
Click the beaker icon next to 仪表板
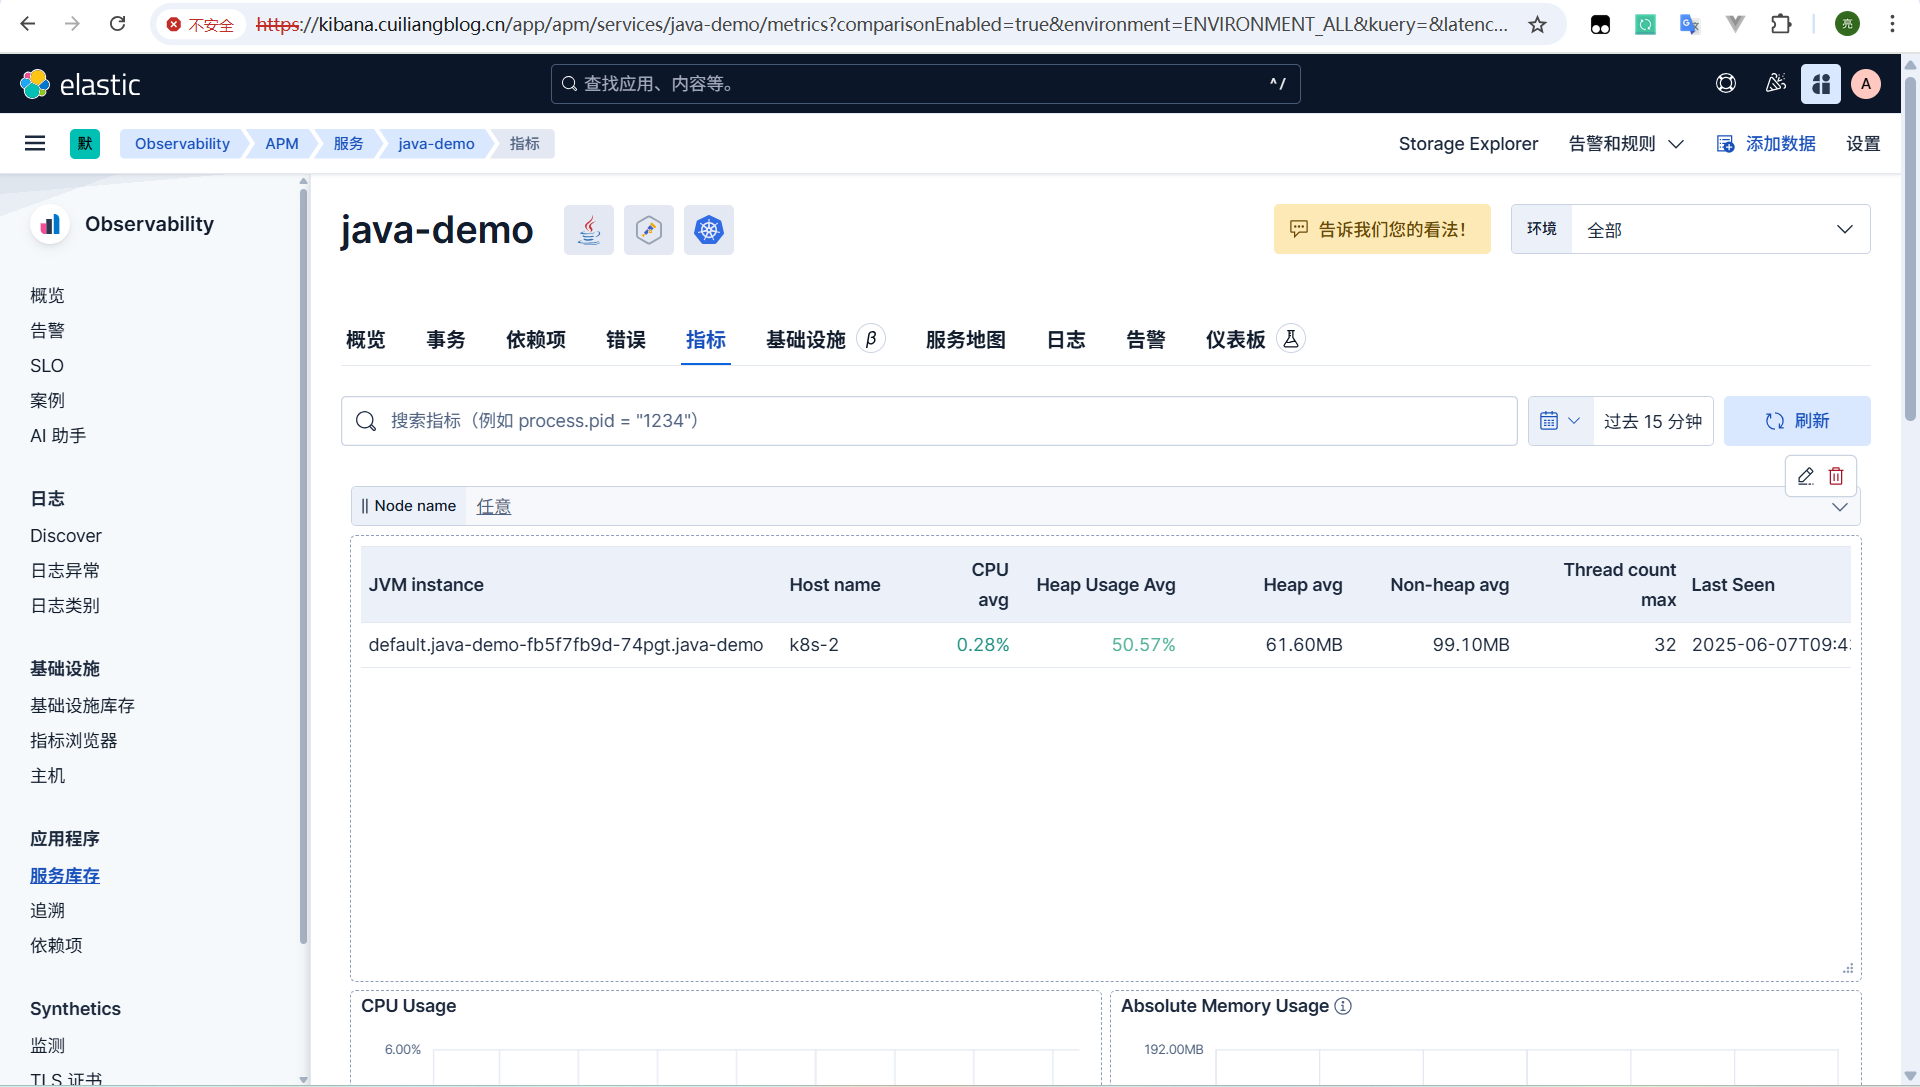1291,339
